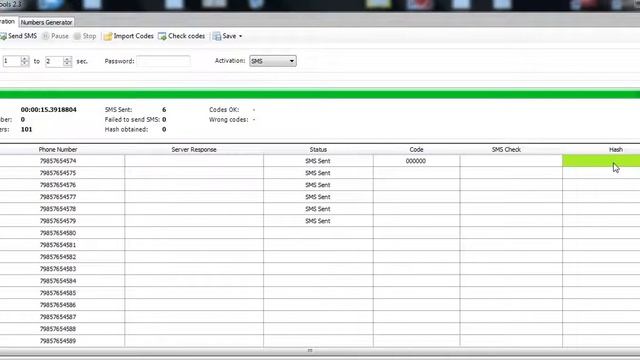The image size is (640, 360).
Task: Select phone number 79857654588
Action: tap(58, 329)
